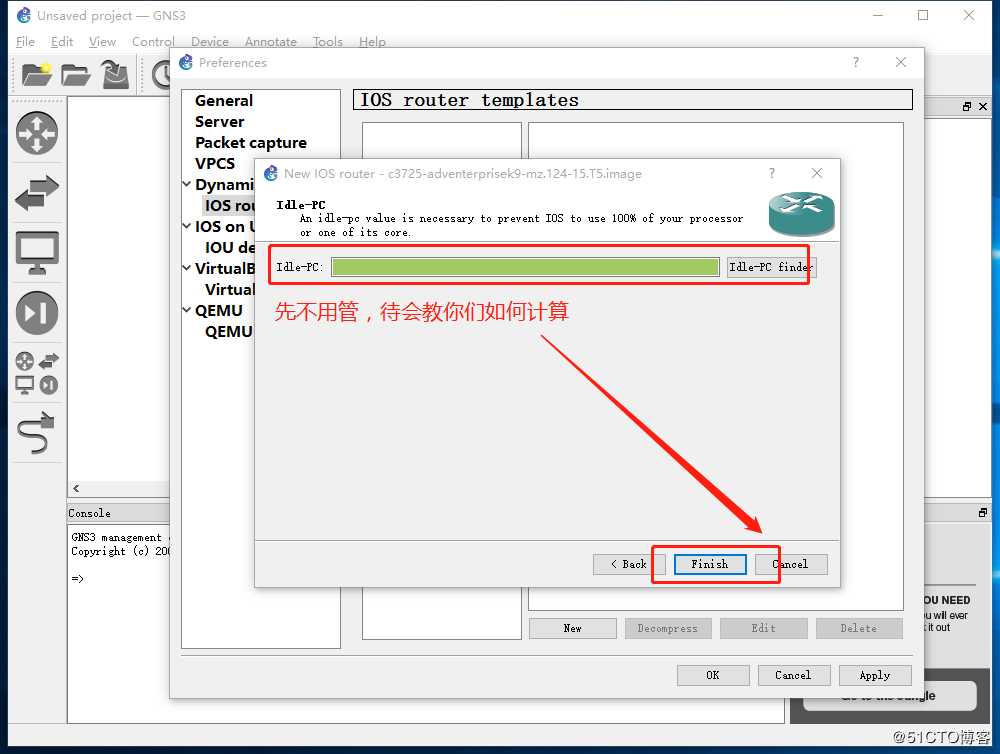Viewport: 1000px width, 754px height.
Task: Open the File menu
Action: pos(25,41)
